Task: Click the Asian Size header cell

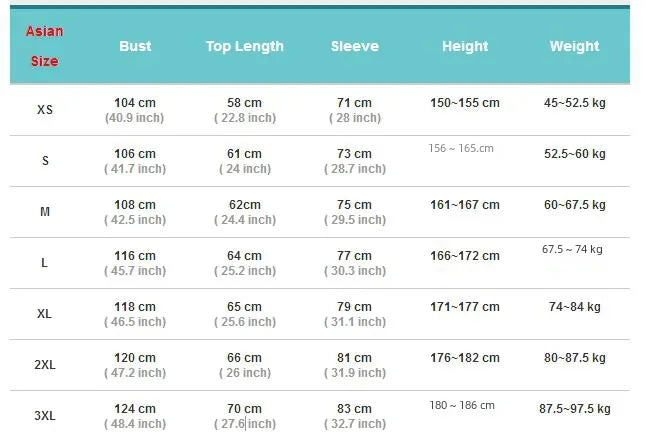Action: pos(44,46)
